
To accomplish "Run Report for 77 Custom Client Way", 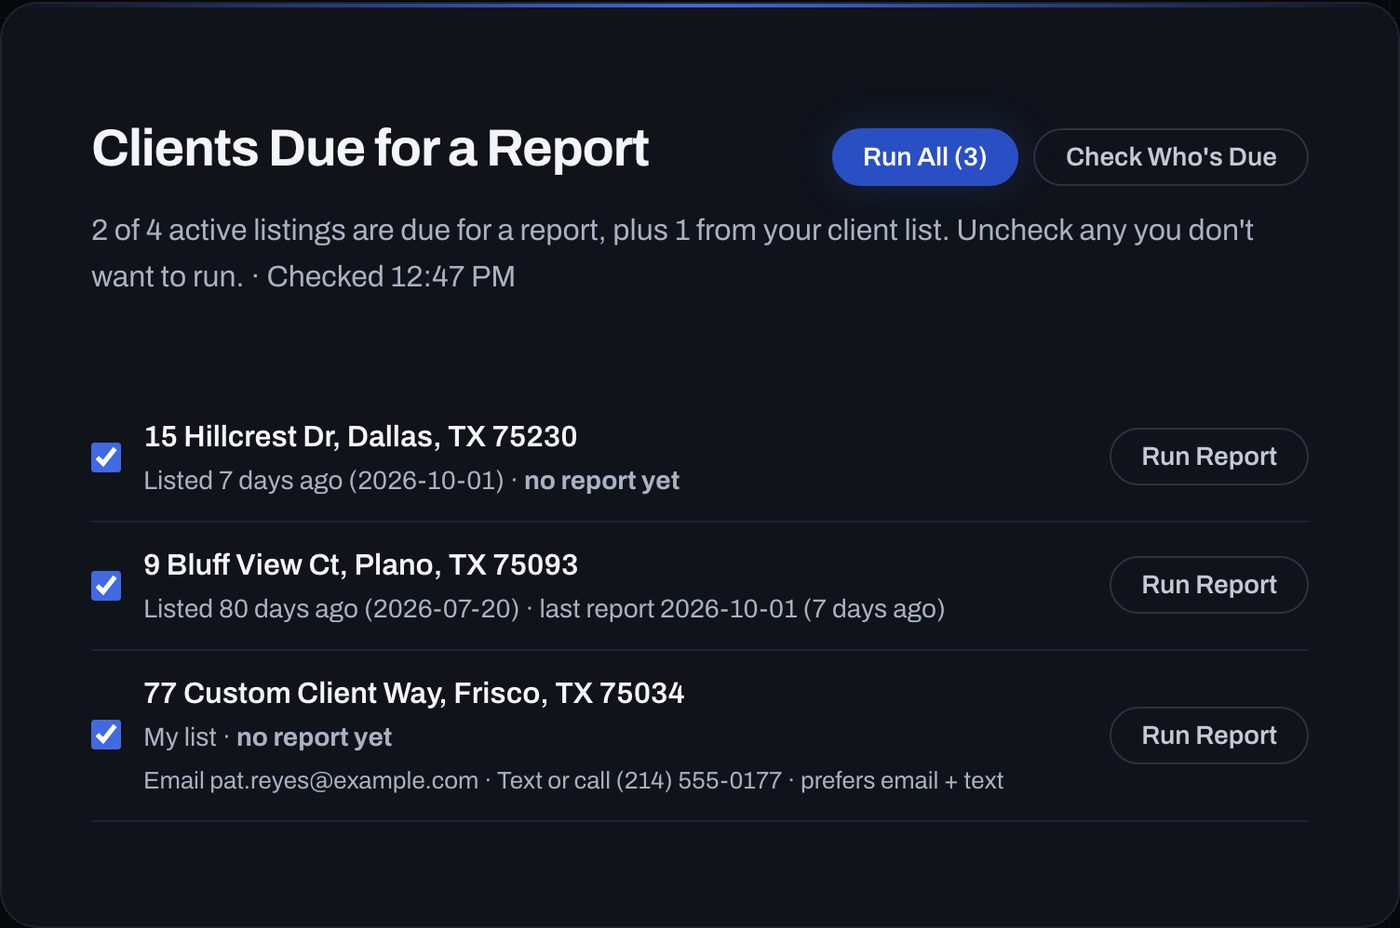I will coord(1209,735).
